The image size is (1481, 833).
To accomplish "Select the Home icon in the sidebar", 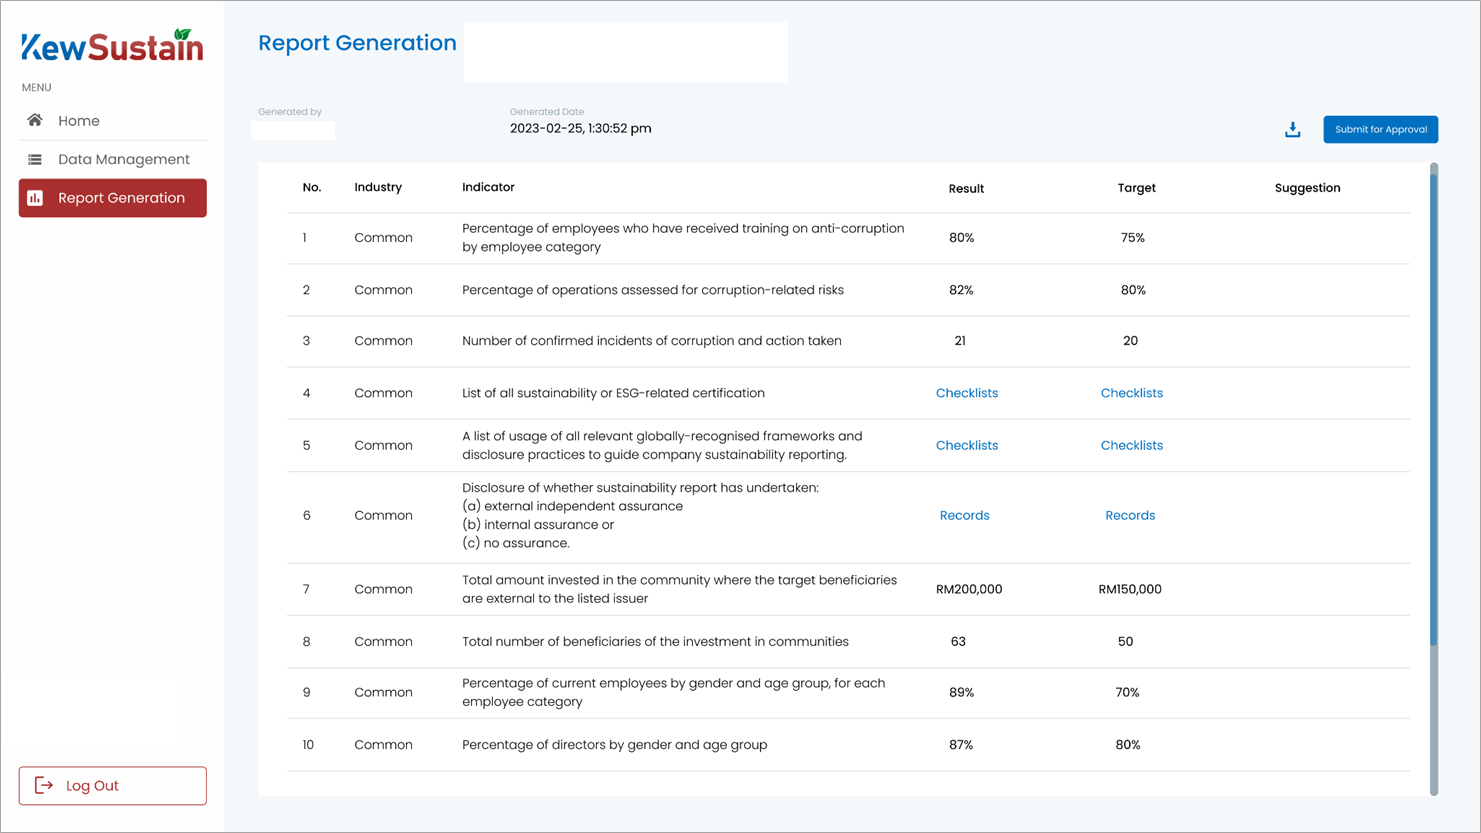I will [35, 120].
